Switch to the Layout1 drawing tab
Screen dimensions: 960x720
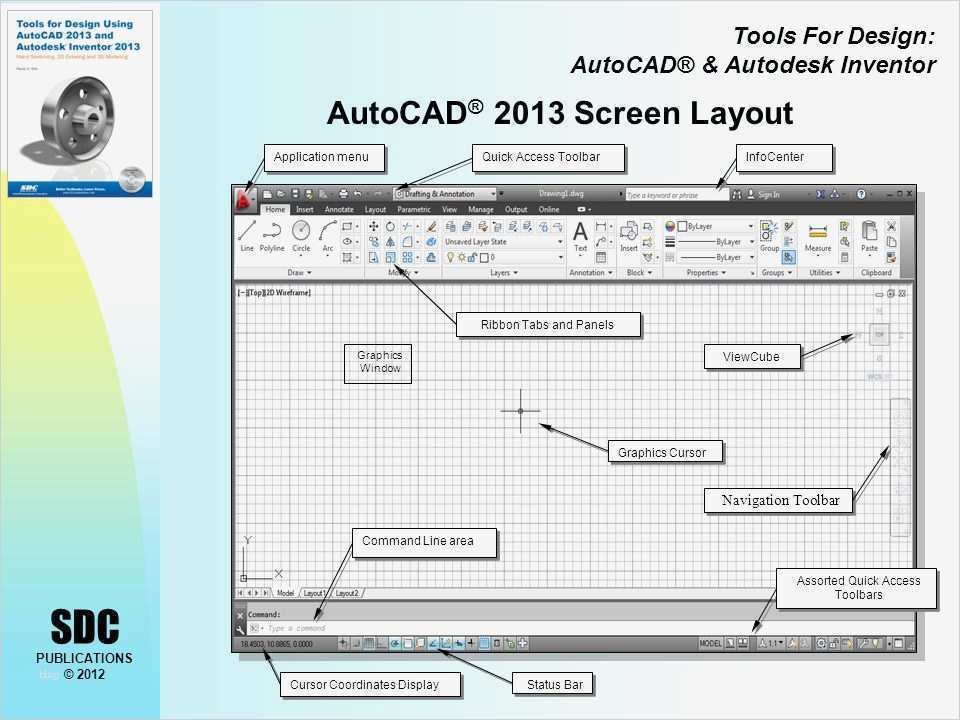(313, 593)
